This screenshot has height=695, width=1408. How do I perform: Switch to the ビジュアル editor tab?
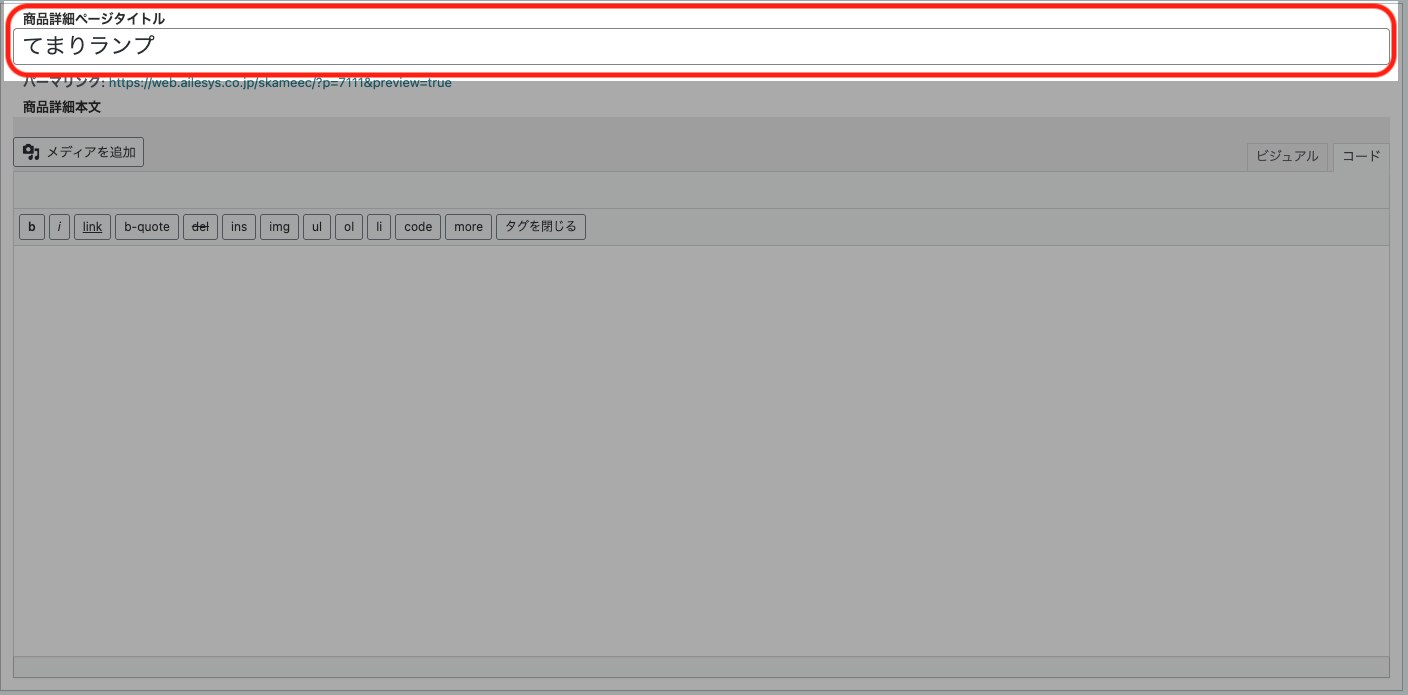[x=1287, y=157]
